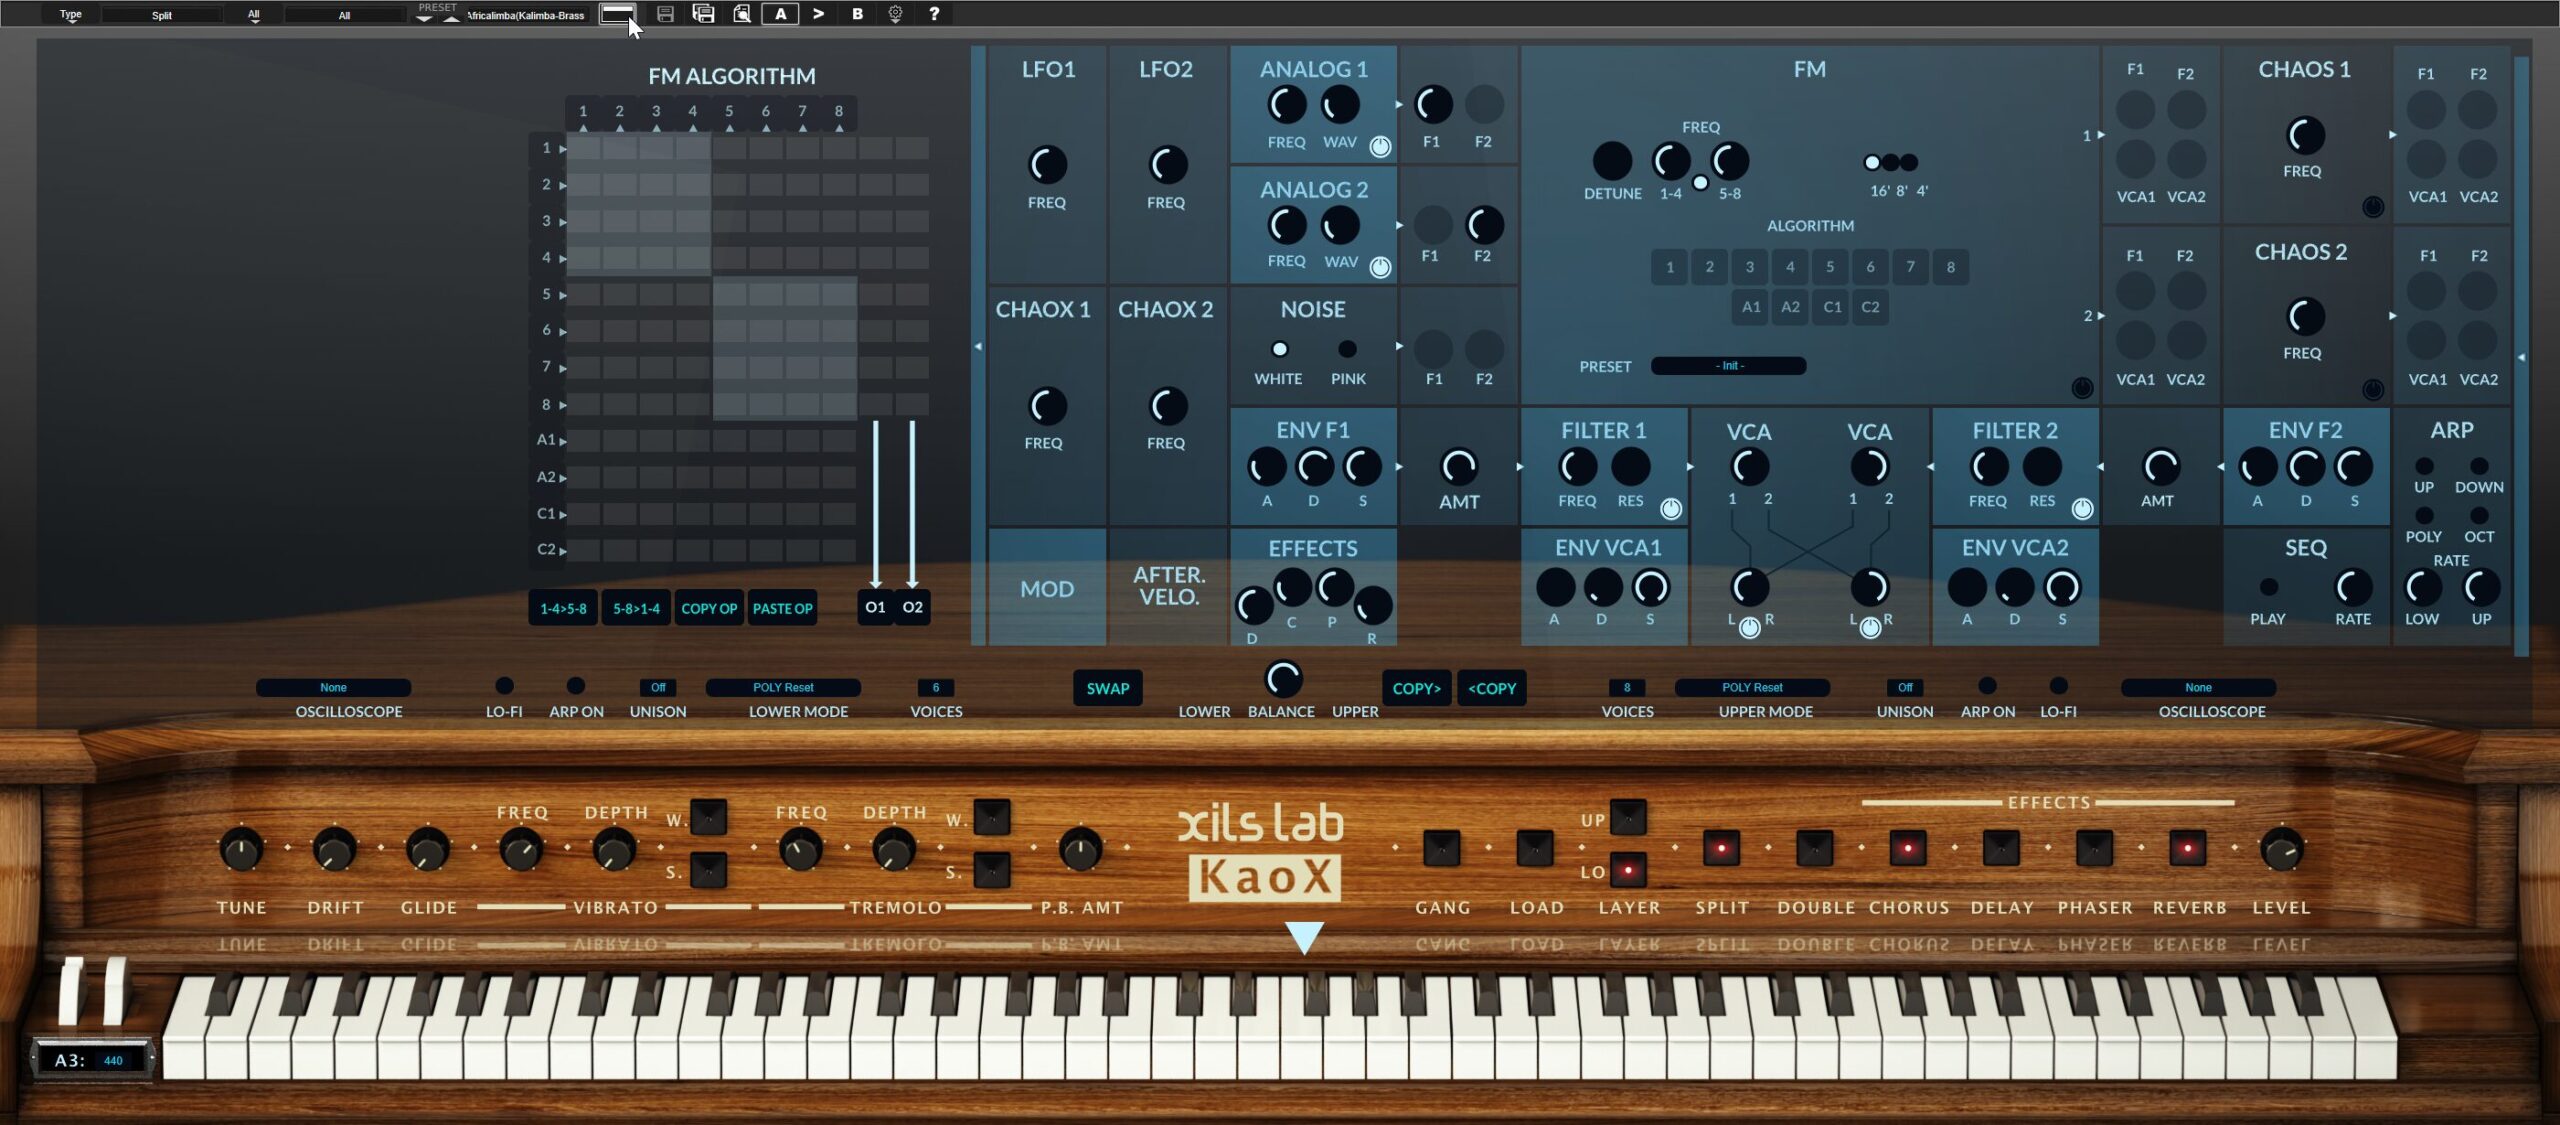The width and height of the screenshot is (2560, 1125).
Task: Click the DRIFT knob
Action: pyautogui.click(x=335, y=849)
